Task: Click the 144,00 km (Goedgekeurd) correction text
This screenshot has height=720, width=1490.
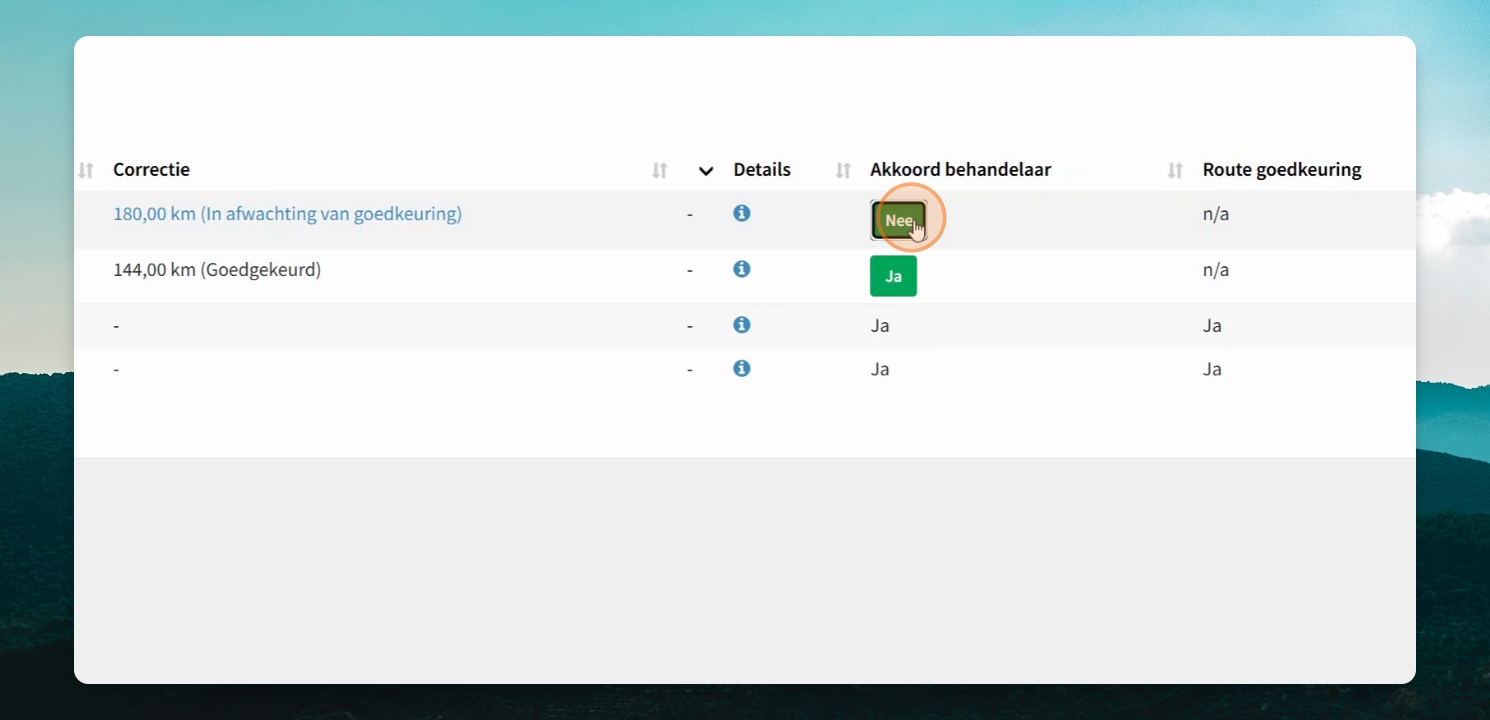Action: (x=217, y=270)
